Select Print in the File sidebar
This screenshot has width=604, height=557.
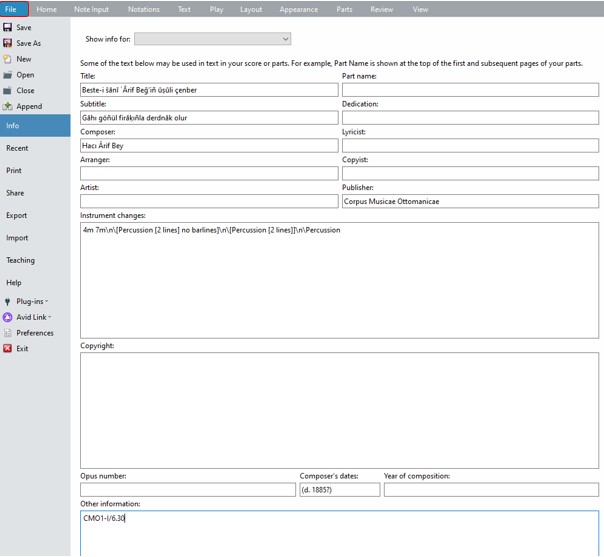[14, 171]
